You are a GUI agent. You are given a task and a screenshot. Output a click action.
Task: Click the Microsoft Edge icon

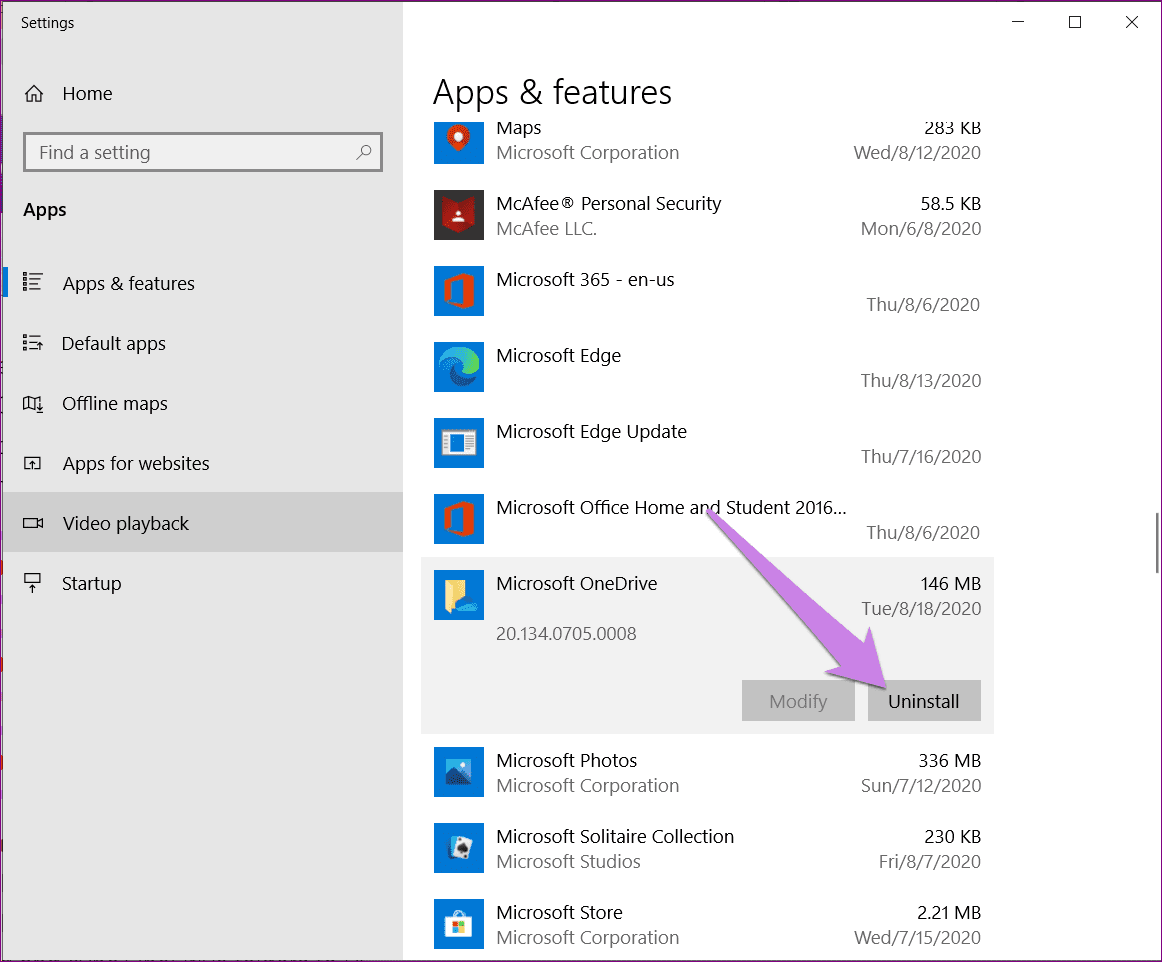pos(459,367)
